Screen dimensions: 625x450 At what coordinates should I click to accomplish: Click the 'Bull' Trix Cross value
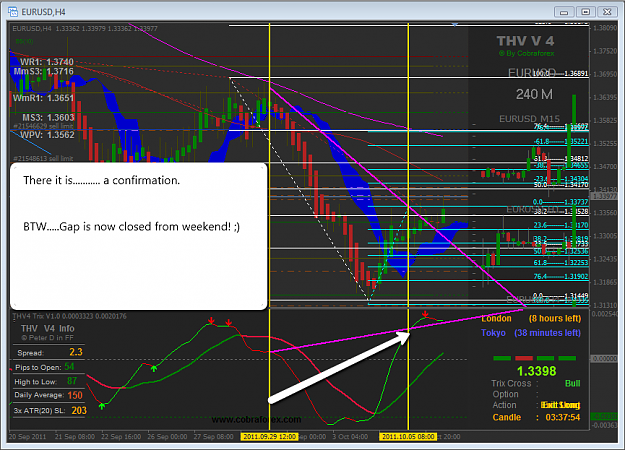[572, 383]
